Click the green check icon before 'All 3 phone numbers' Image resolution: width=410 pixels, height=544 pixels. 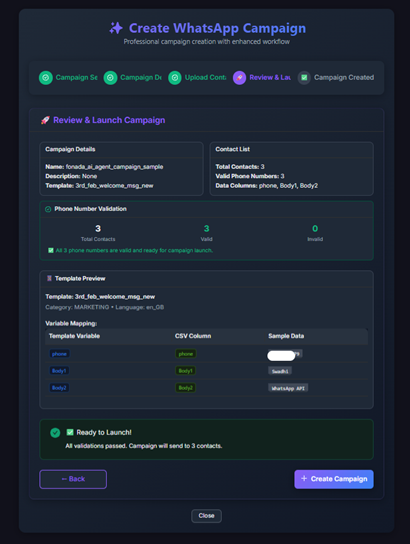[51, 250]
